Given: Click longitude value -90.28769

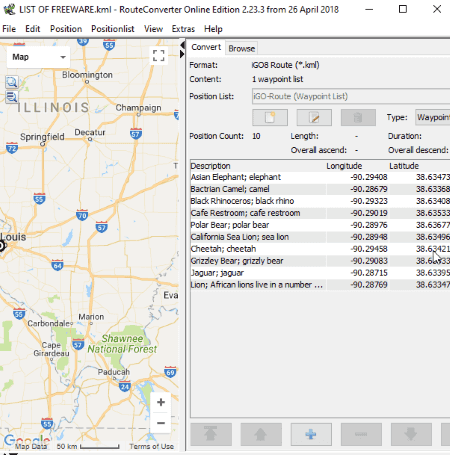Looking at the screenshot, I should pyautogui.click(x=369, y=285).
